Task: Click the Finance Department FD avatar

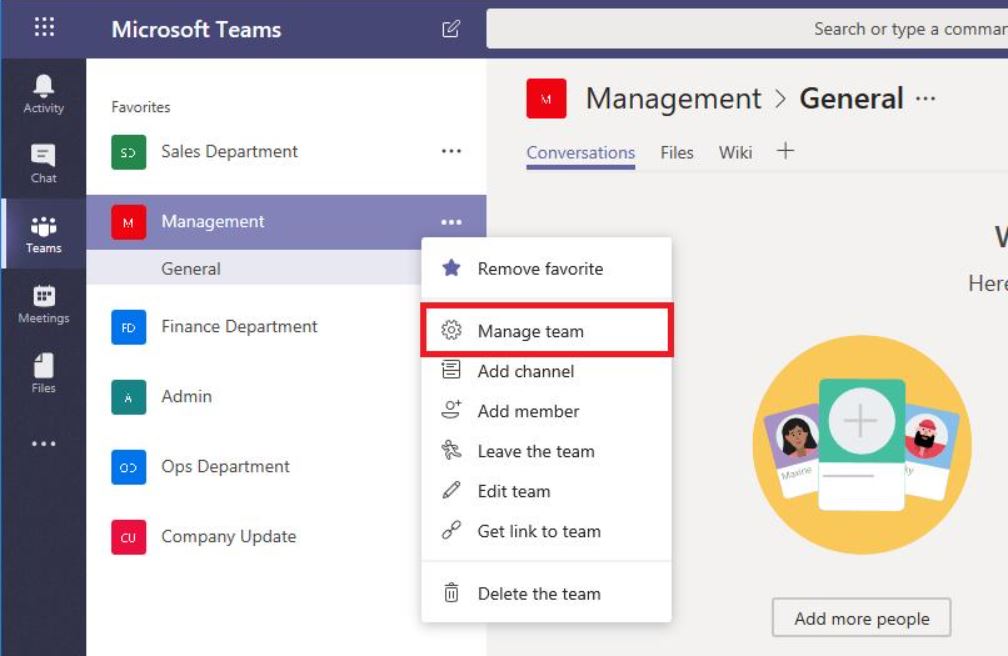Action: 128,327
